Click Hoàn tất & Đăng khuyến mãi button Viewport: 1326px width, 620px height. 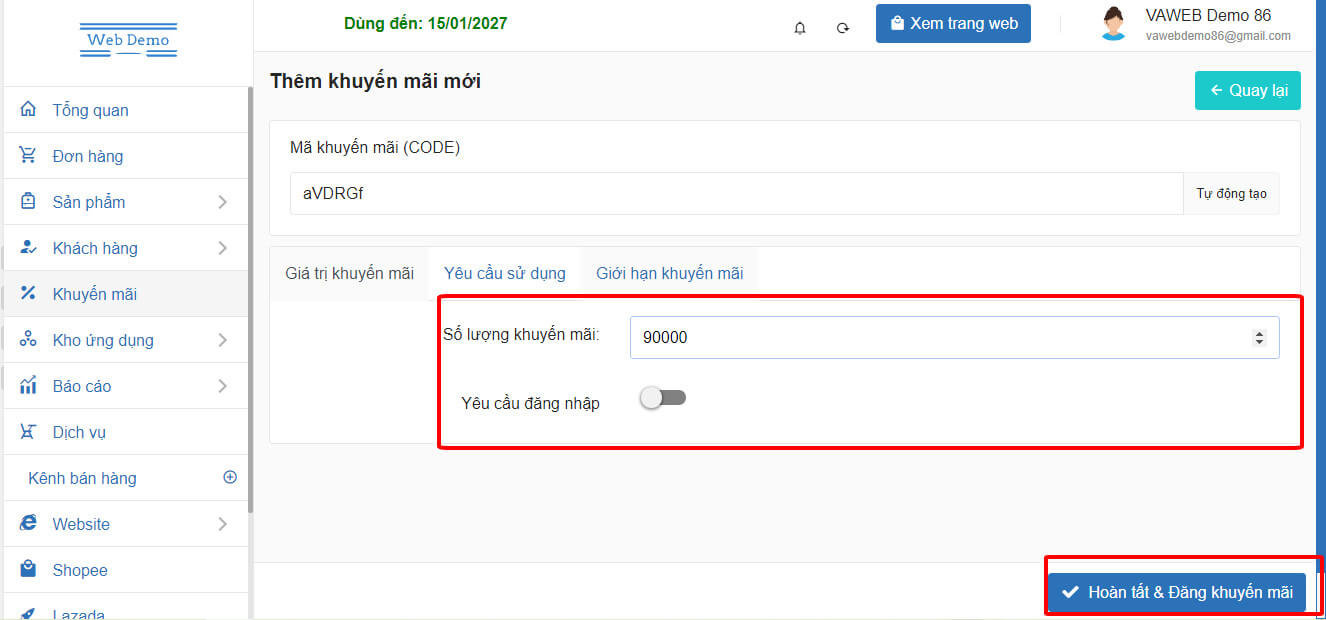click(x=1177, y=592)
